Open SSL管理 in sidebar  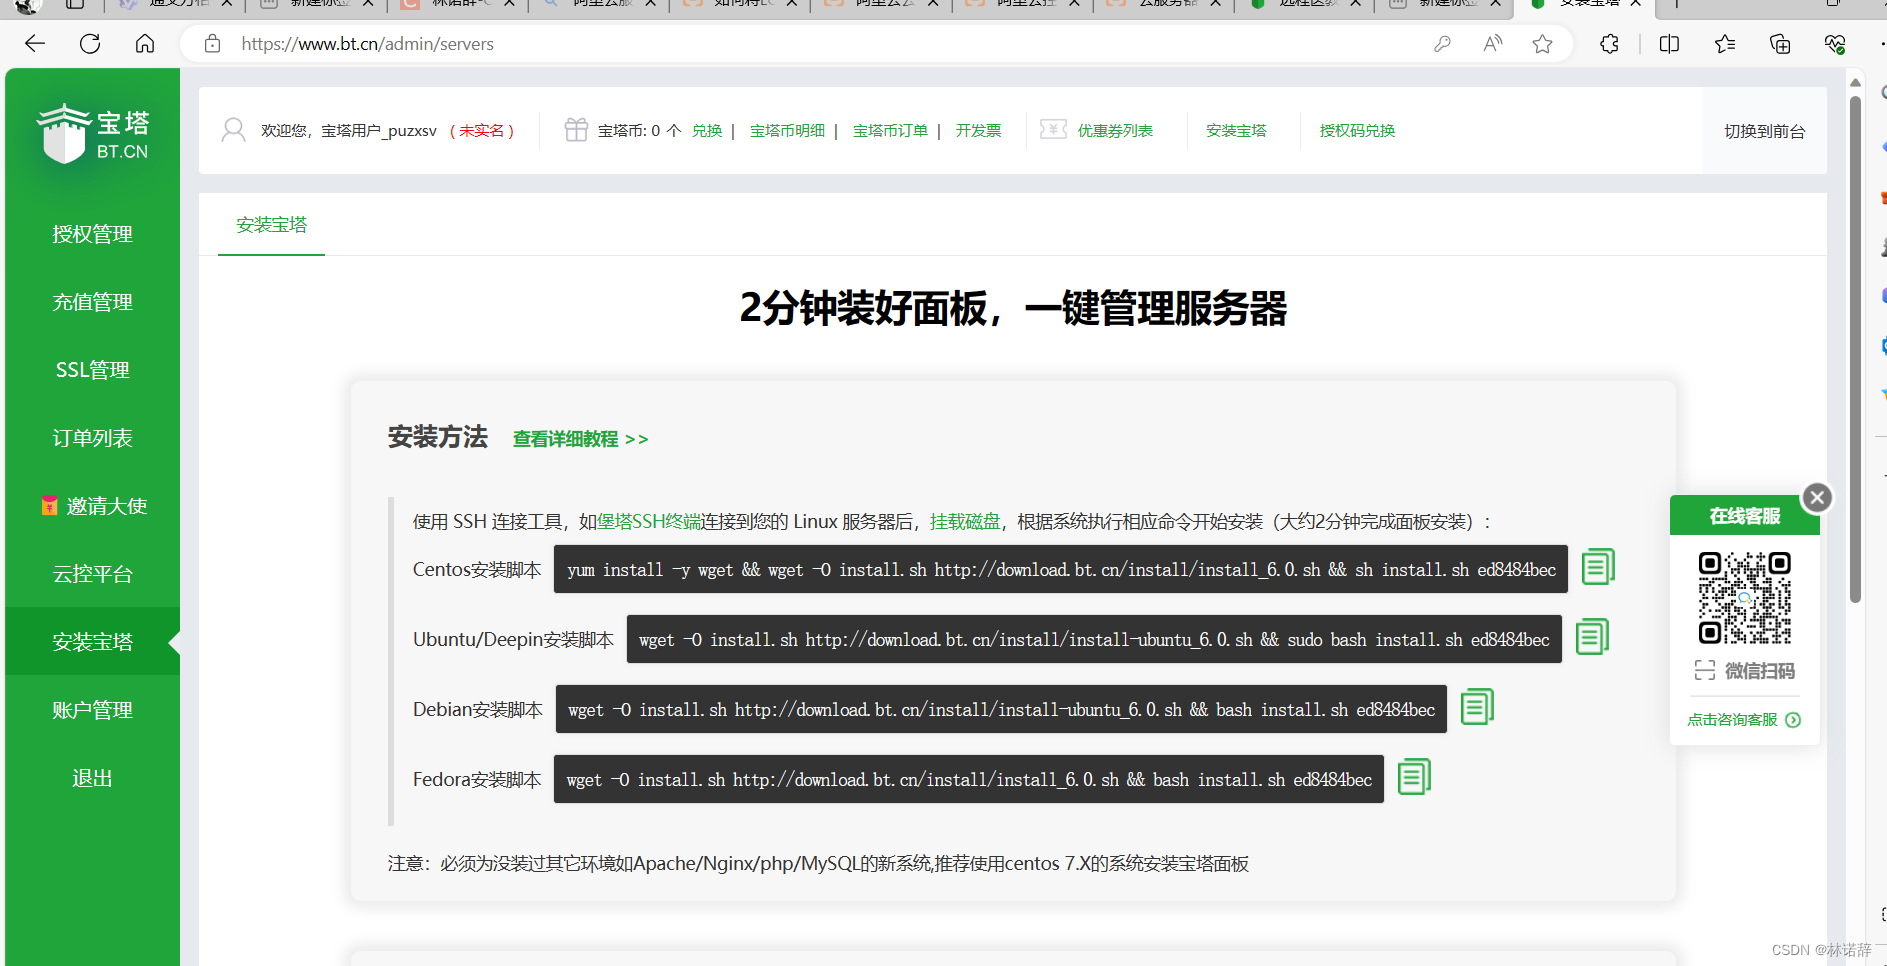[x=92, y=370]
